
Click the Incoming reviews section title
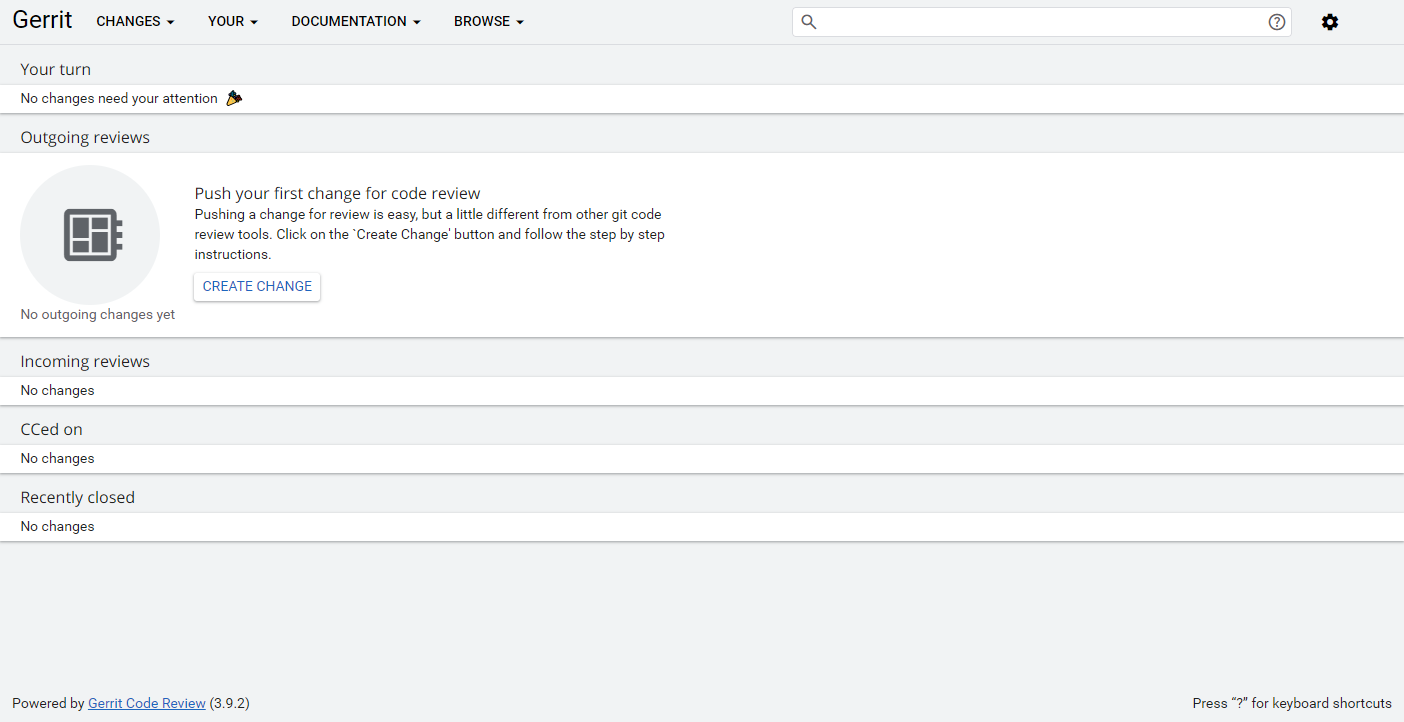pyautogui.click(x=85, y=361)
